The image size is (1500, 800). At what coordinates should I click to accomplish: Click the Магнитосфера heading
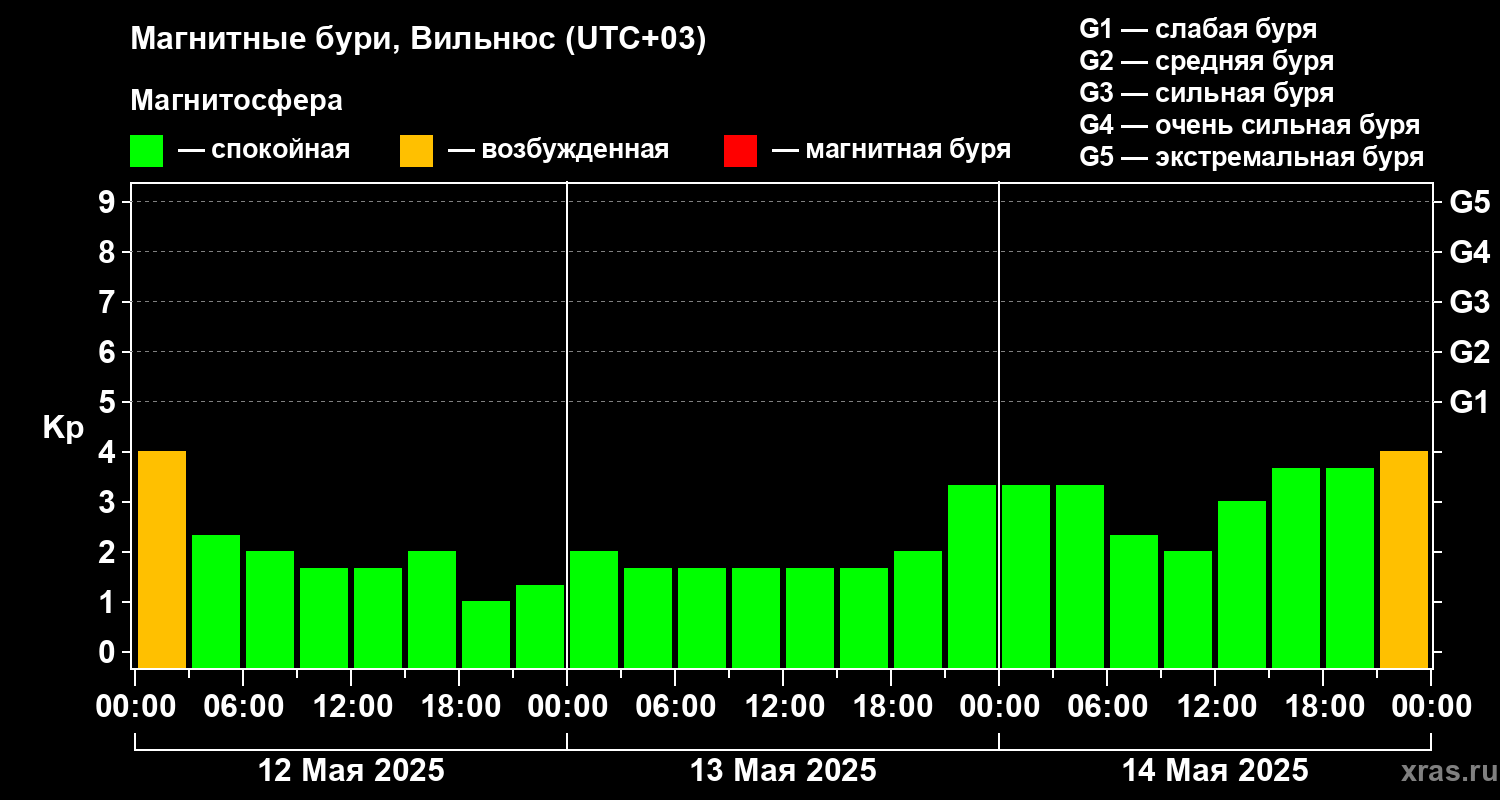pos(236,101)
